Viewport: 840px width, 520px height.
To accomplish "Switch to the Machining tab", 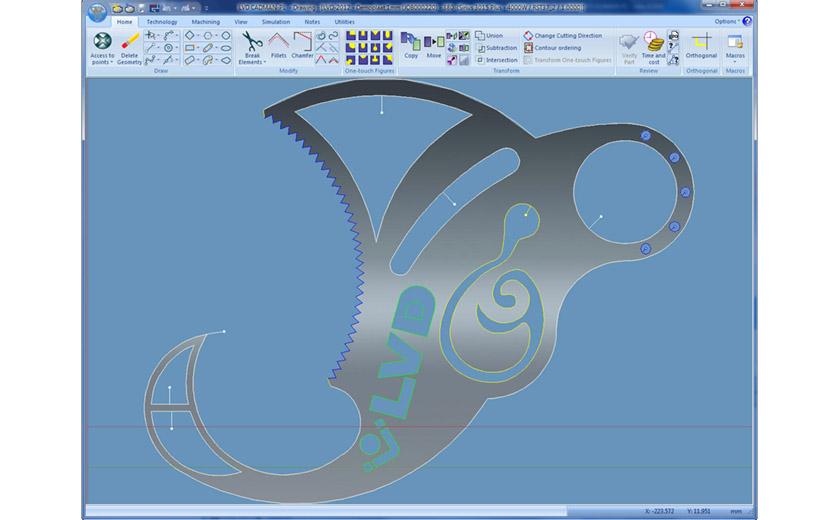I will tap(206, 22).
